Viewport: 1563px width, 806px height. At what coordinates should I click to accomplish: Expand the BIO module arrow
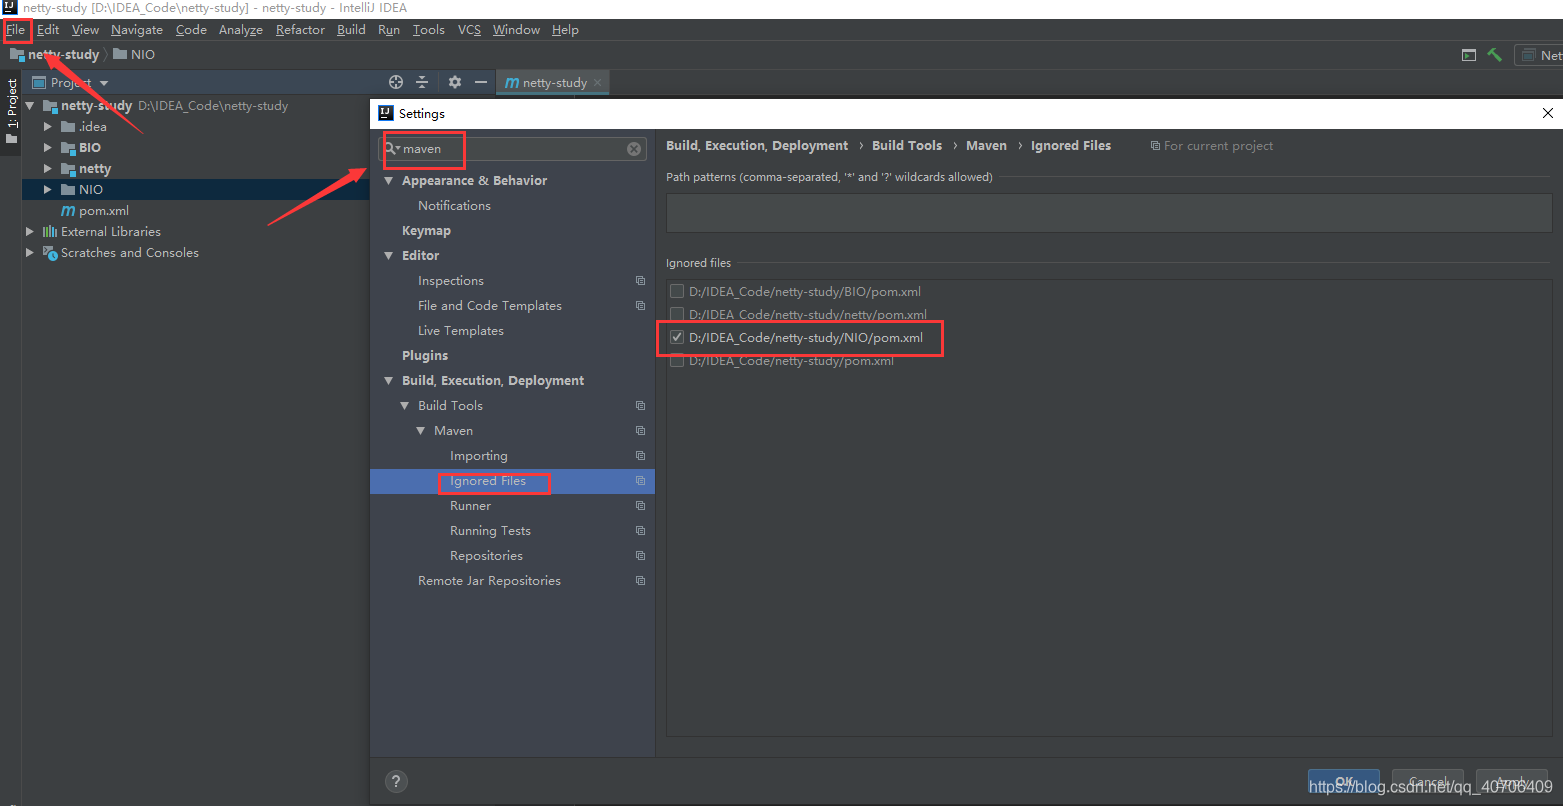tap(47, 148)
